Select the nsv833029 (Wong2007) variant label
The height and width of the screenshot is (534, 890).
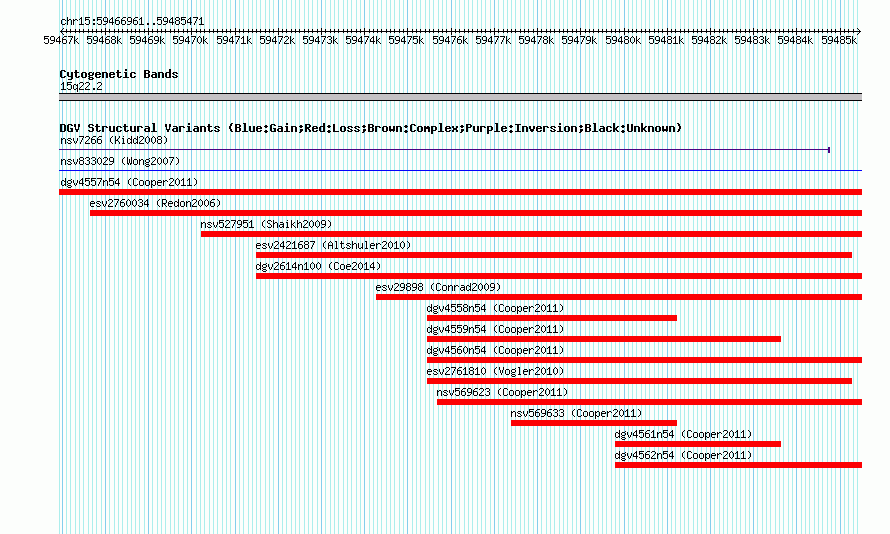pos(120,161)
